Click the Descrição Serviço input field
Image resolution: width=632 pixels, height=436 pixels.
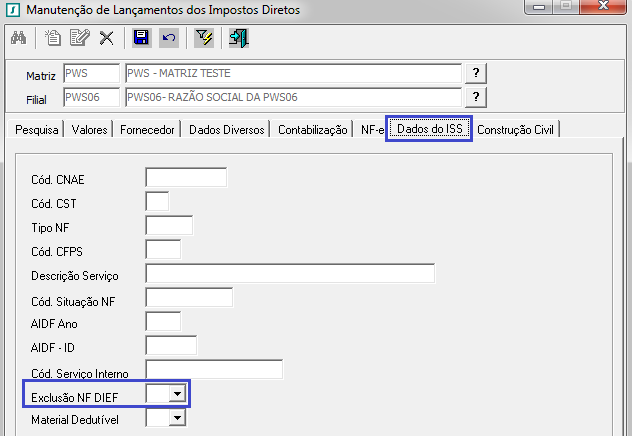click(290, 273)
